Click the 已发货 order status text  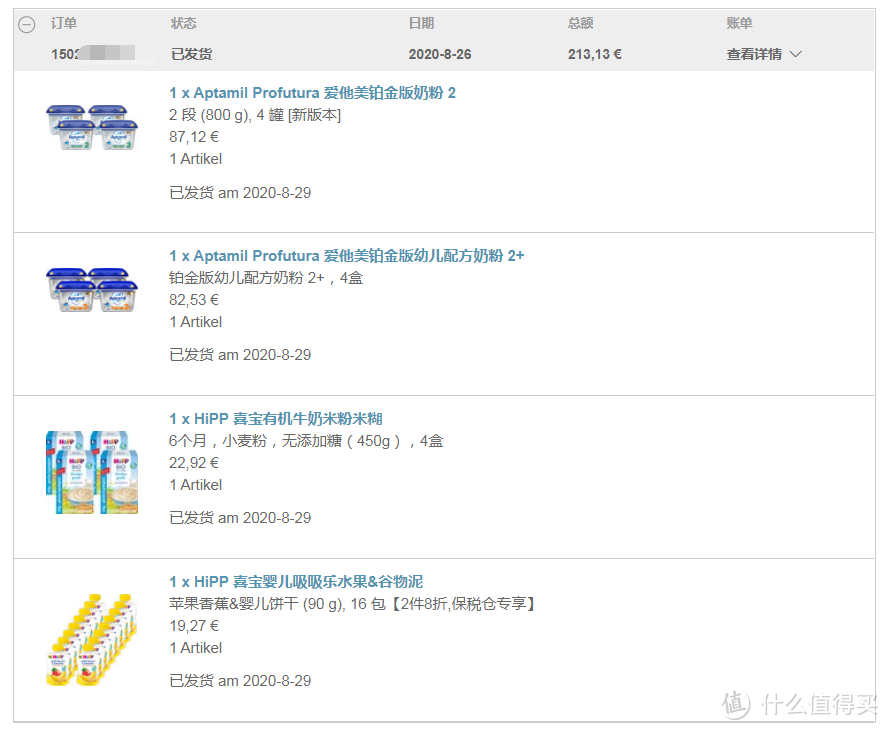[191, 54]
